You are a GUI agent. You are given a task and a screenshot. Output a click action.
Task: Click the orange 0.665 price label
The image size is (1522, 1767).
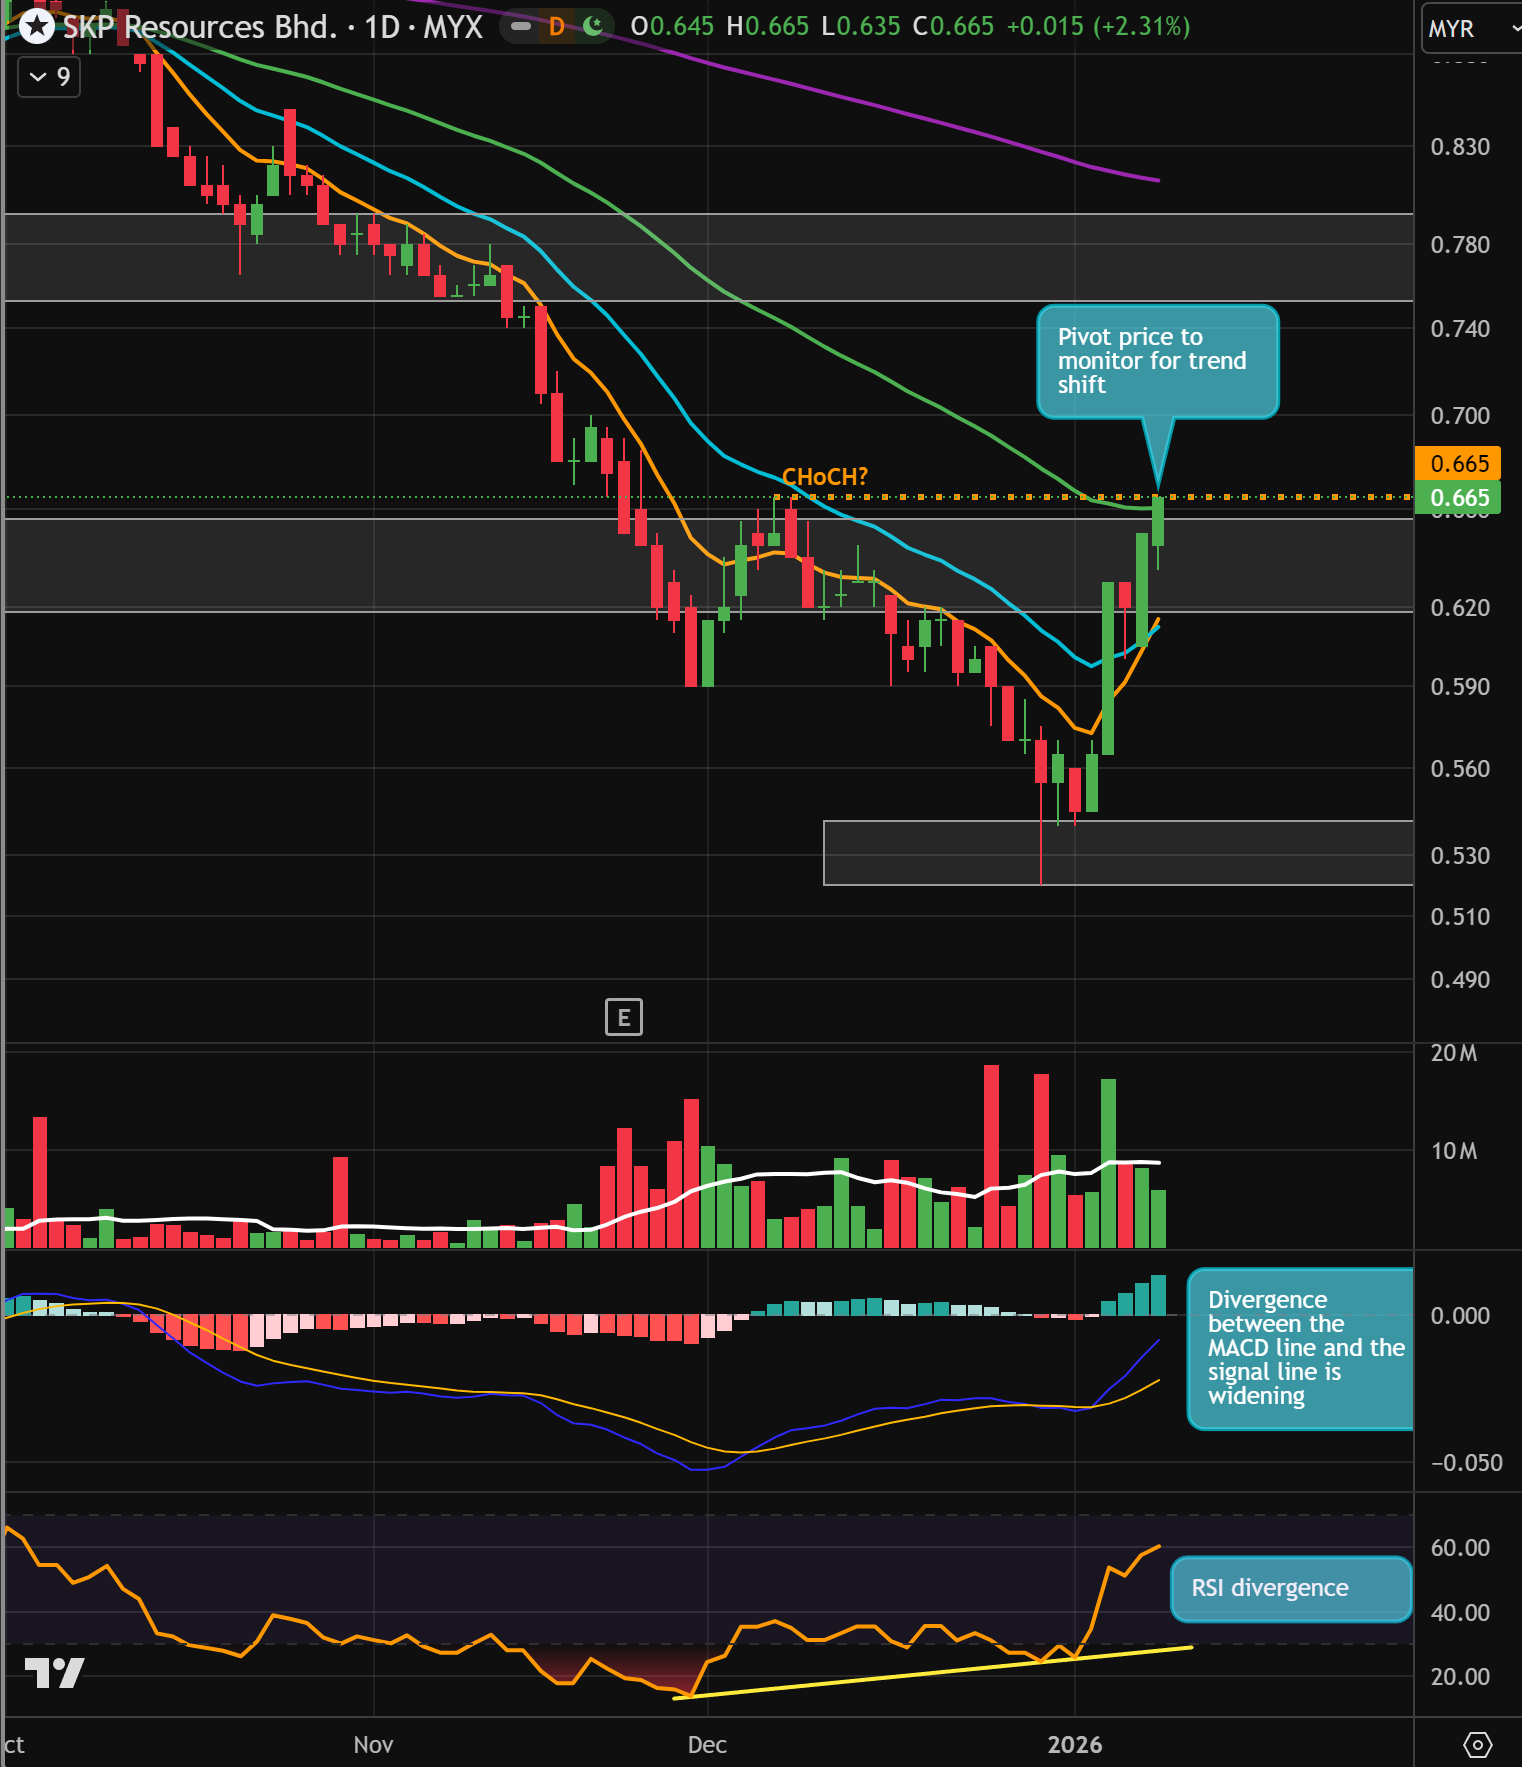click(1459, 463)
